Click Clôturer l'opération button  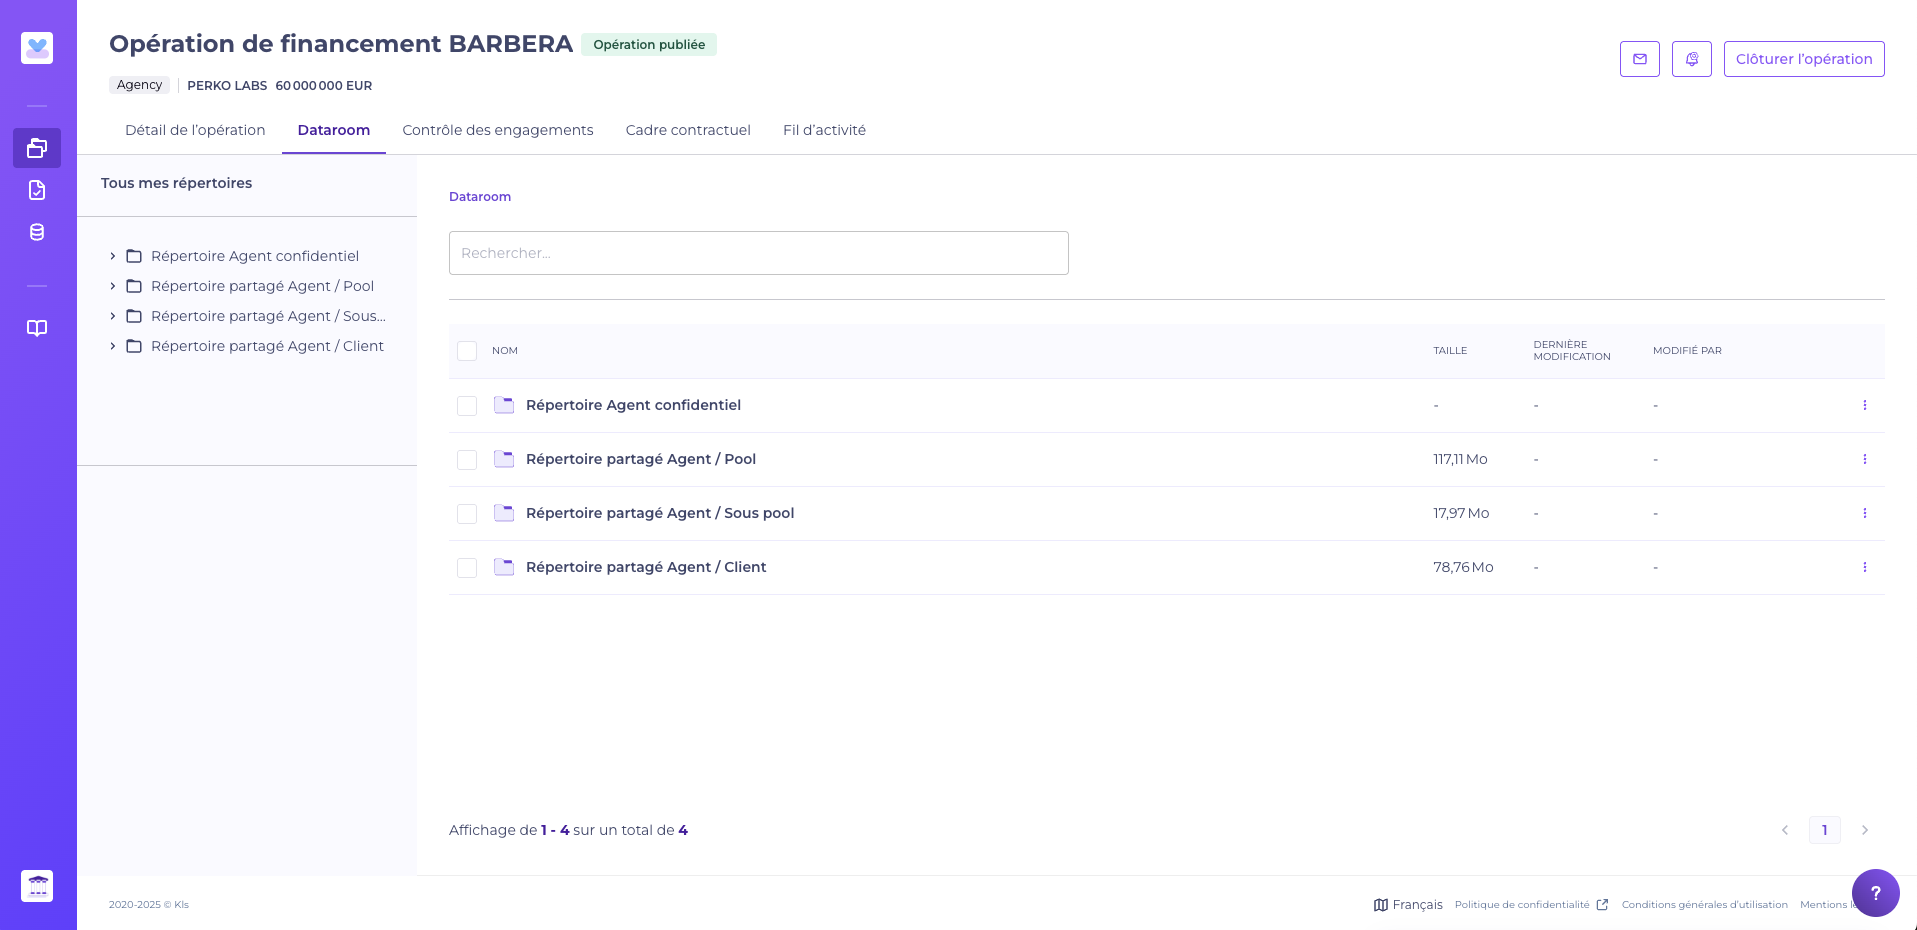coord(1803,59)
